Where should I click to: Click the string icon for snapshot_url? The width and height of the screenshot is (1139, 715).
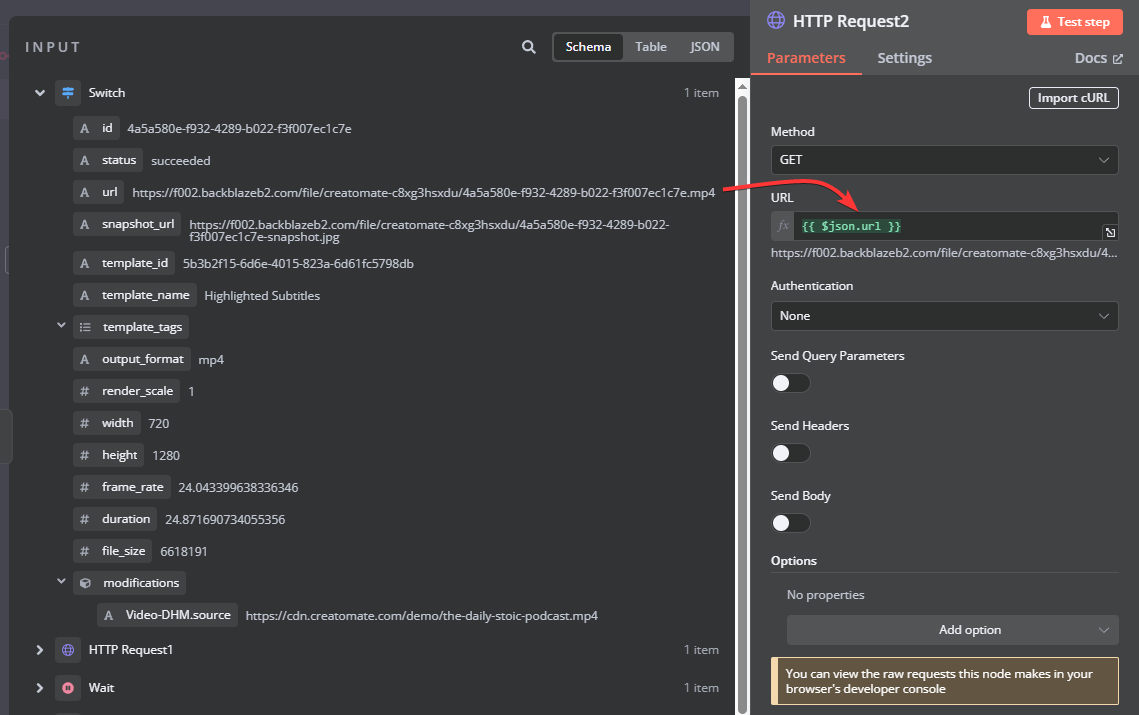(x=85, y=225)
